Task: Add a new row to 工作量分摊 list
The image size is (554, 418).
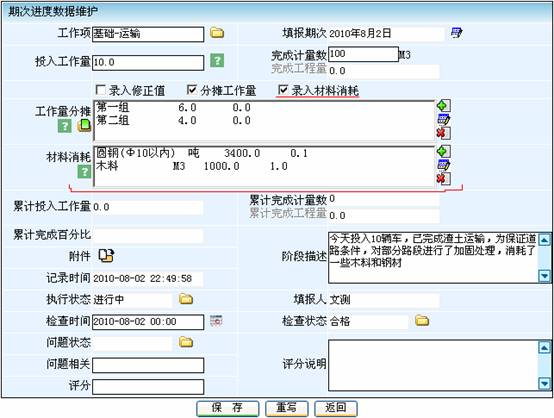Action: (x=443, y=105)
